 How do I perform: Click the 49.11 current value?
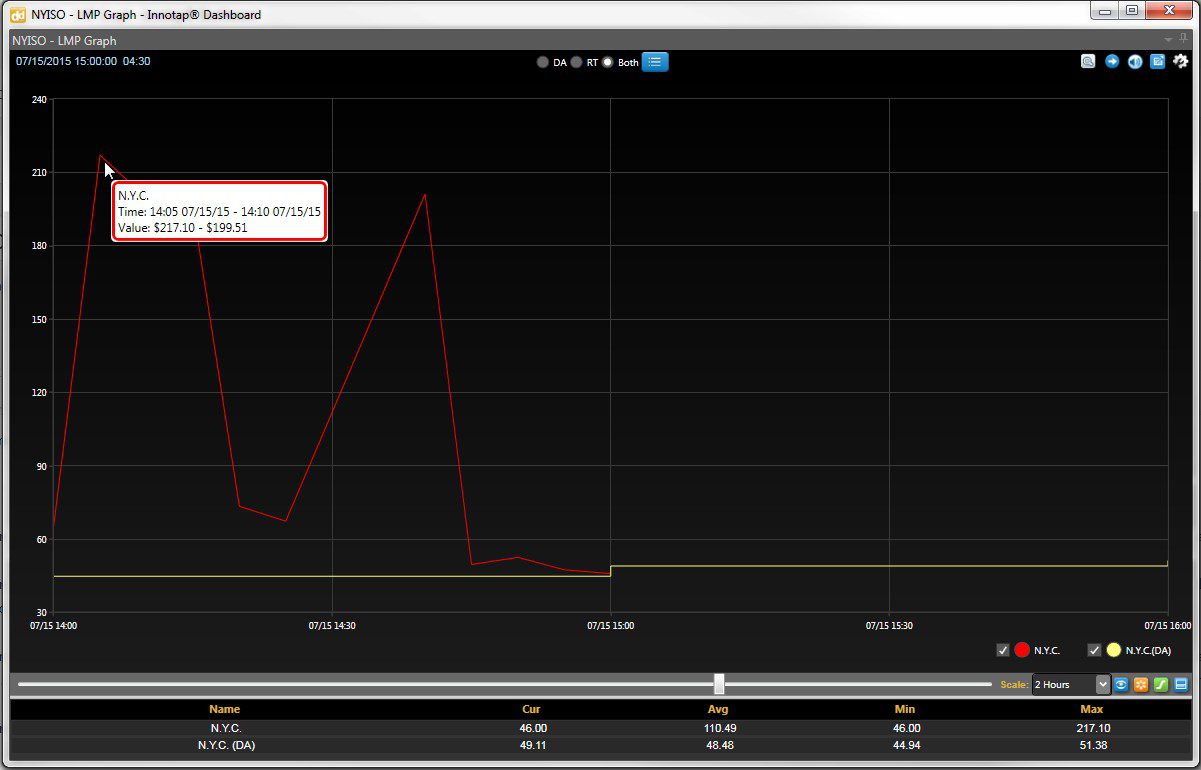tap(532, 745)
